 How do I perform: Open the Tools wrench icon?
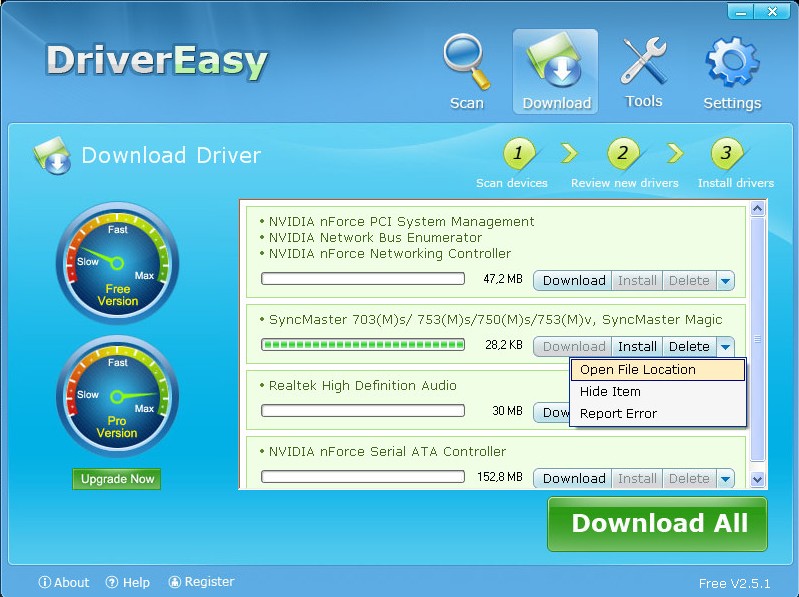pos(644,61)
